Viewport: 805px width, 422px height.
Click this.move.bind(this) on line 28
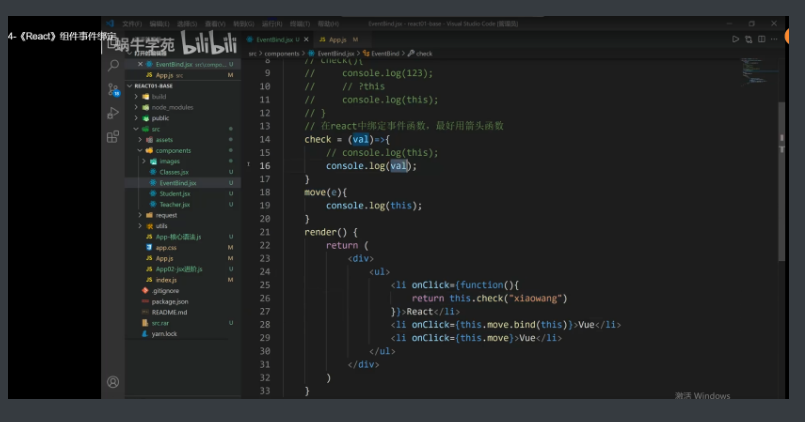513,325
